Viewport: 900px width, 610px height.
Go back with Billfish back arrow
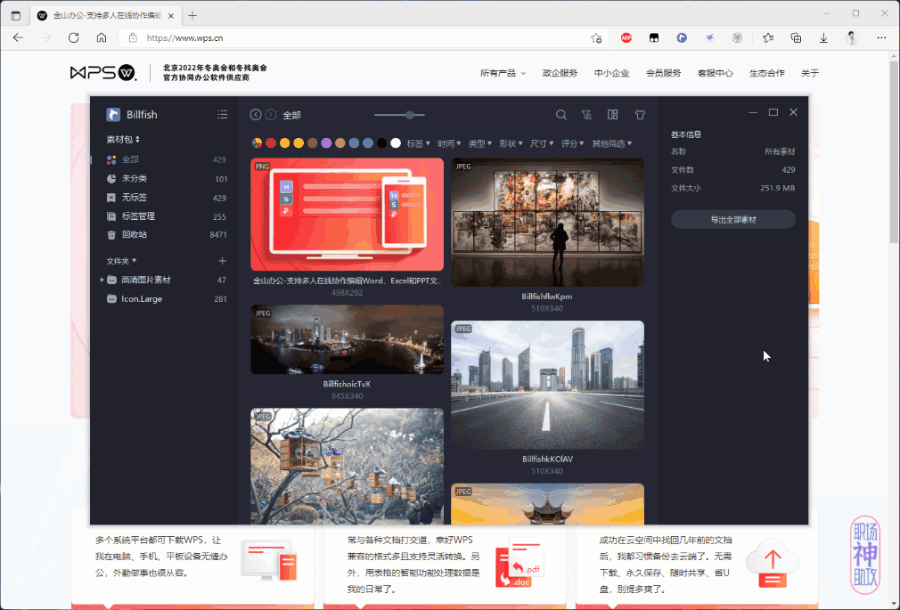pos(255,115)
